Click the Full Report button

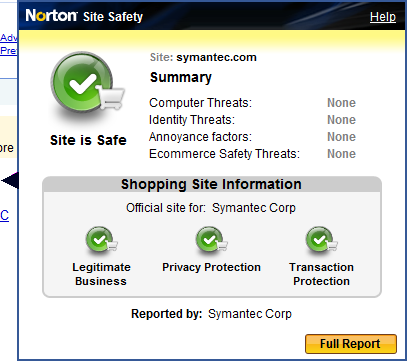tap(351, 344)
